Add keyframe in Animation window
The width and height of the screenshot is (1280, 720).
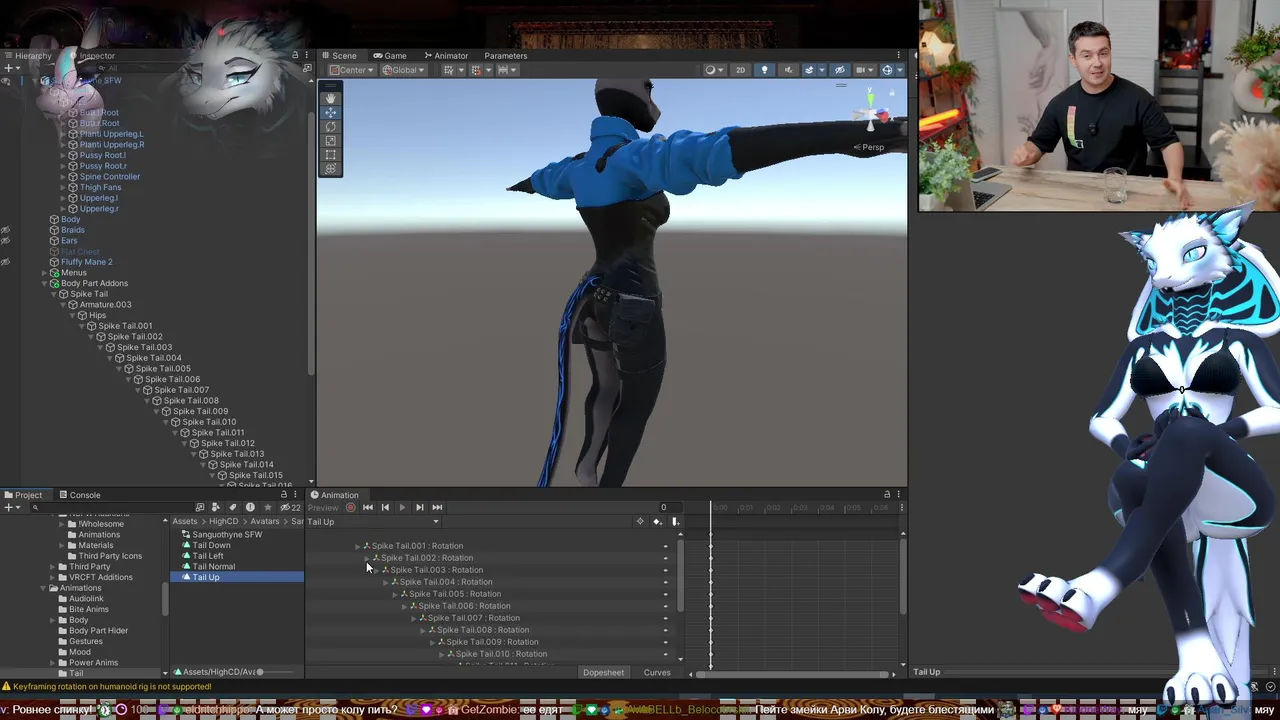click(657, 522)
